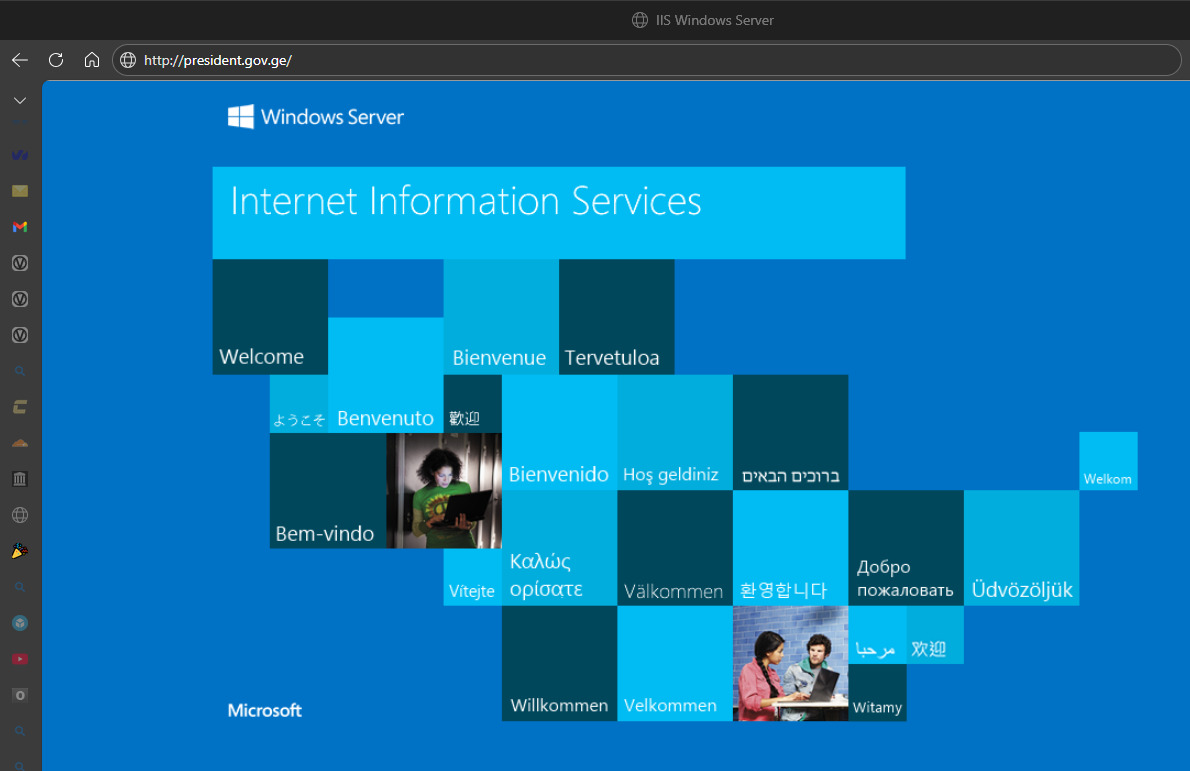Click the traditional Chinese 歡迎 tile

pyautogui.click(x=472, y=404)
